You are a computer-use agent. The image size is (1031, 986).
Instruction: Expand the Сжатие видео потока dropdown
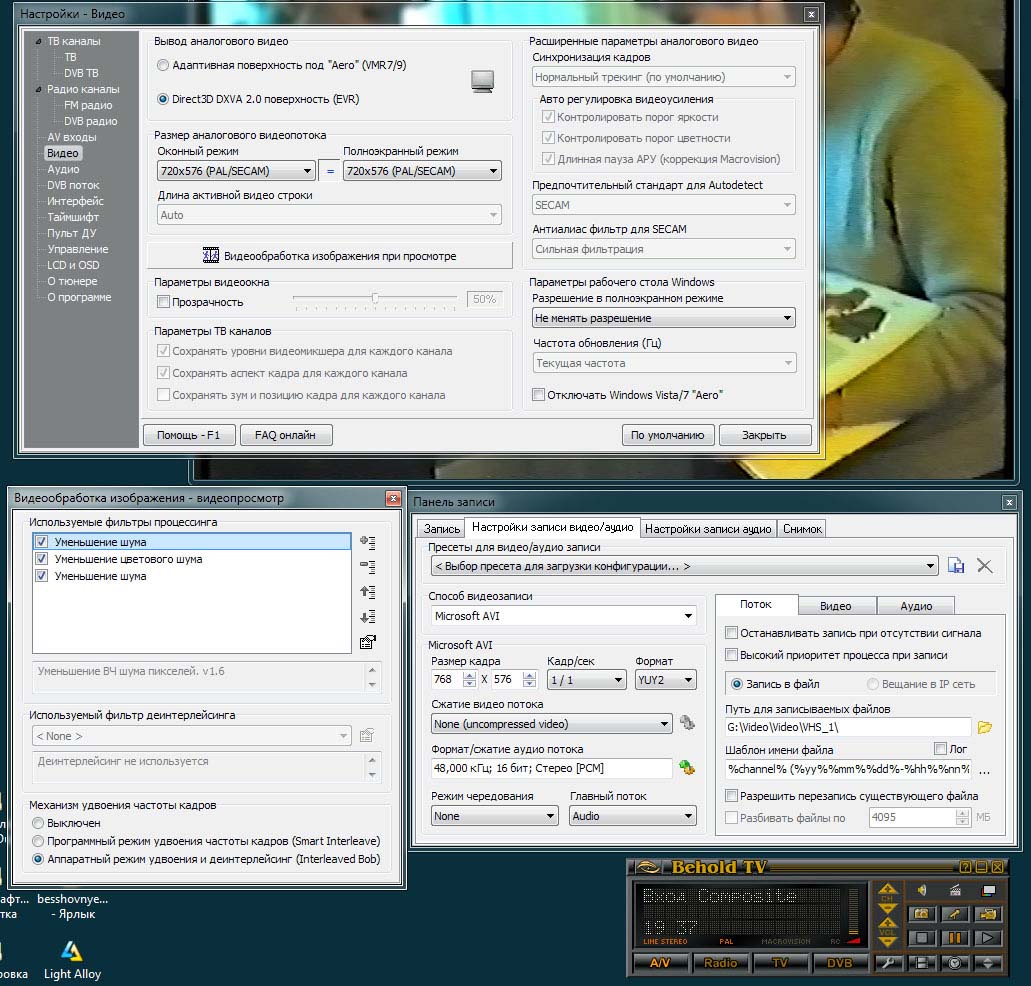pos(552,724)
